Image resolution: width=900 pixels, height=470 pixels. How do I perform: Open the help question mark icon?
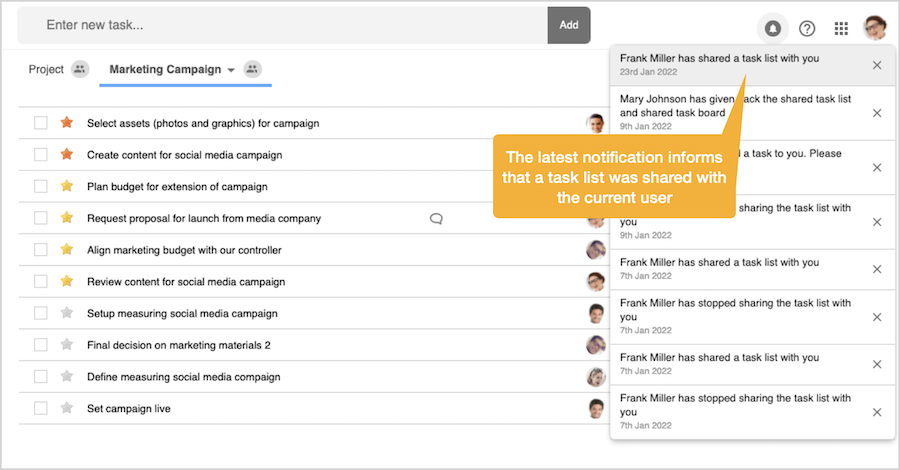pos(807,28)
